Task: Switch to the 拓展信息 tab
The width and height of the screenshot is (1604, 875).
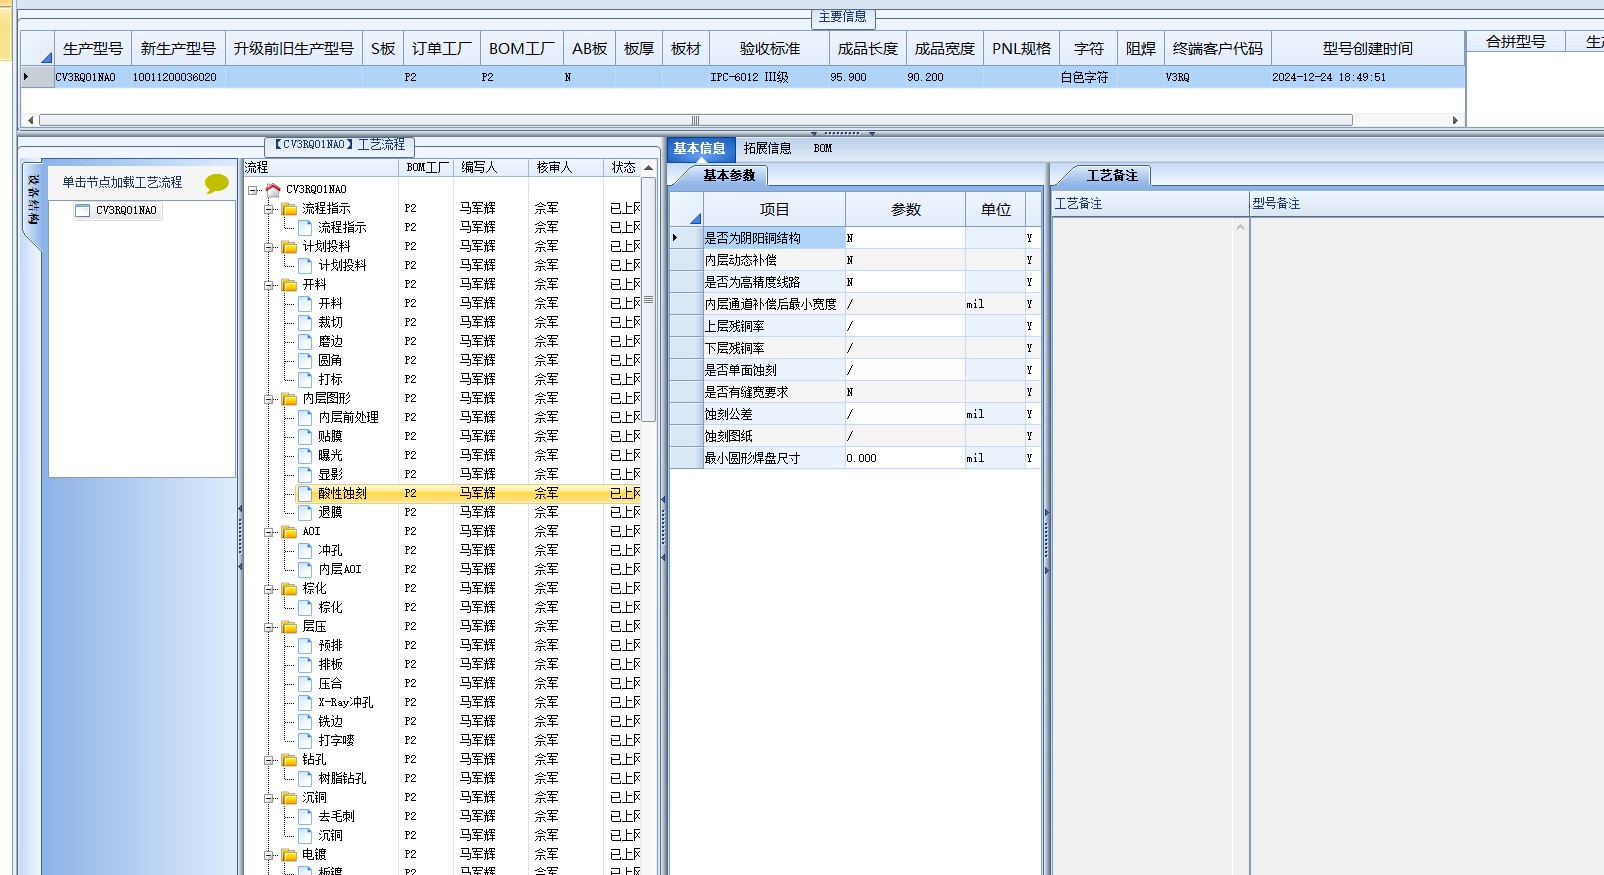Action: [767, 148]
